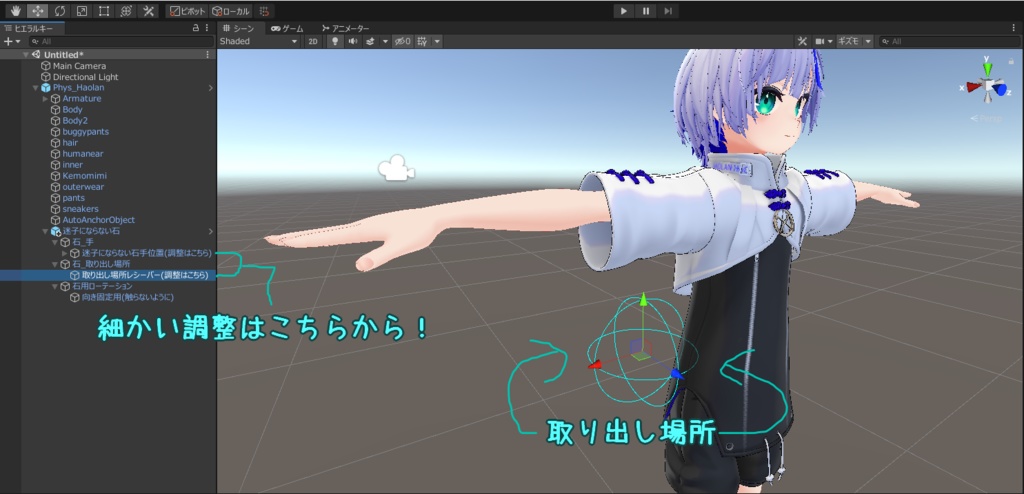Start Play mode

pyautogui.click(x=624, y=11)
